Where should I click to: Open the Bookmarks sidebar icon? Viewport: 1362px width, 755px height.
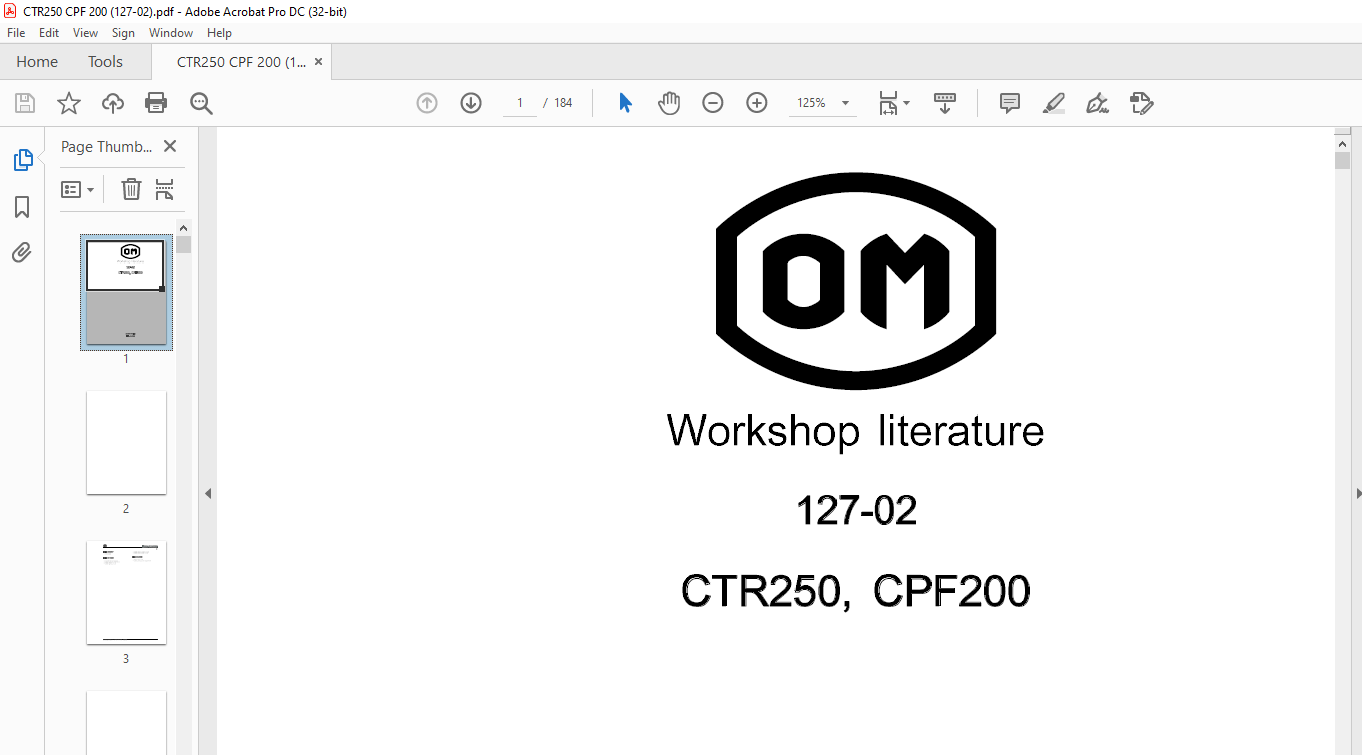tap(22, 206)
